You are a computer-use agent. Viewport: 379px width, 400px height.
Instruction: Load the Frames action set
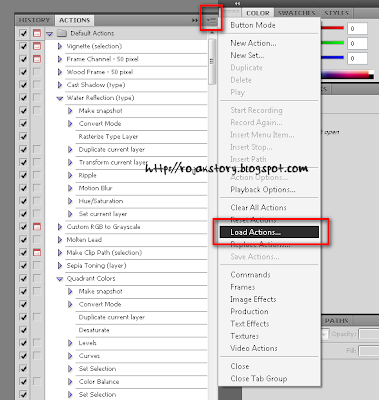pyautogui.click(x=269, y=287)
